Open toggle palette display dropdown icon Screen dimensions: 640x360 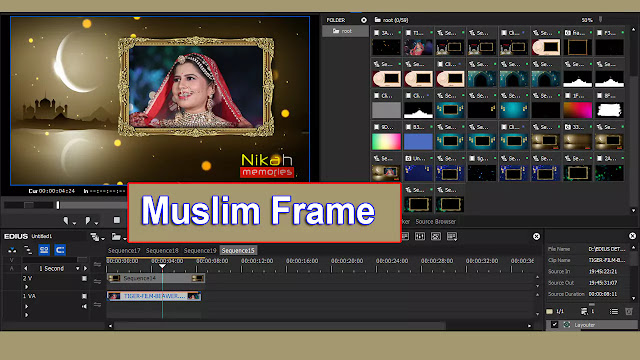coord(452,236)
